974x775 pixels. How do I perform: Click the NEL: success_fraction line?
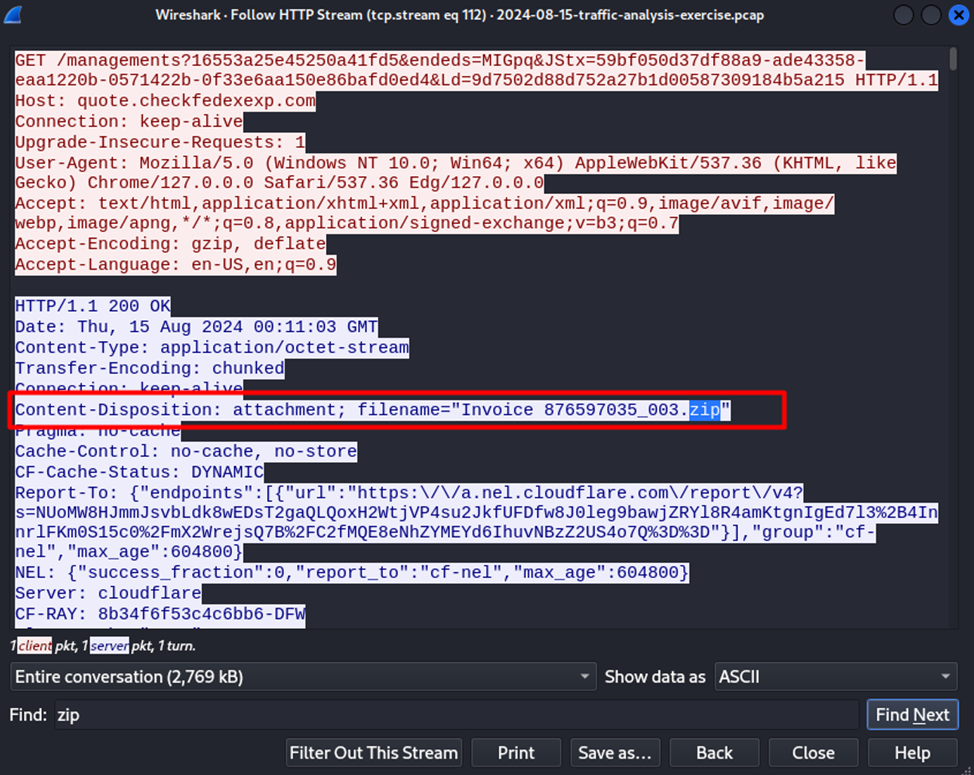click(352, 573)
